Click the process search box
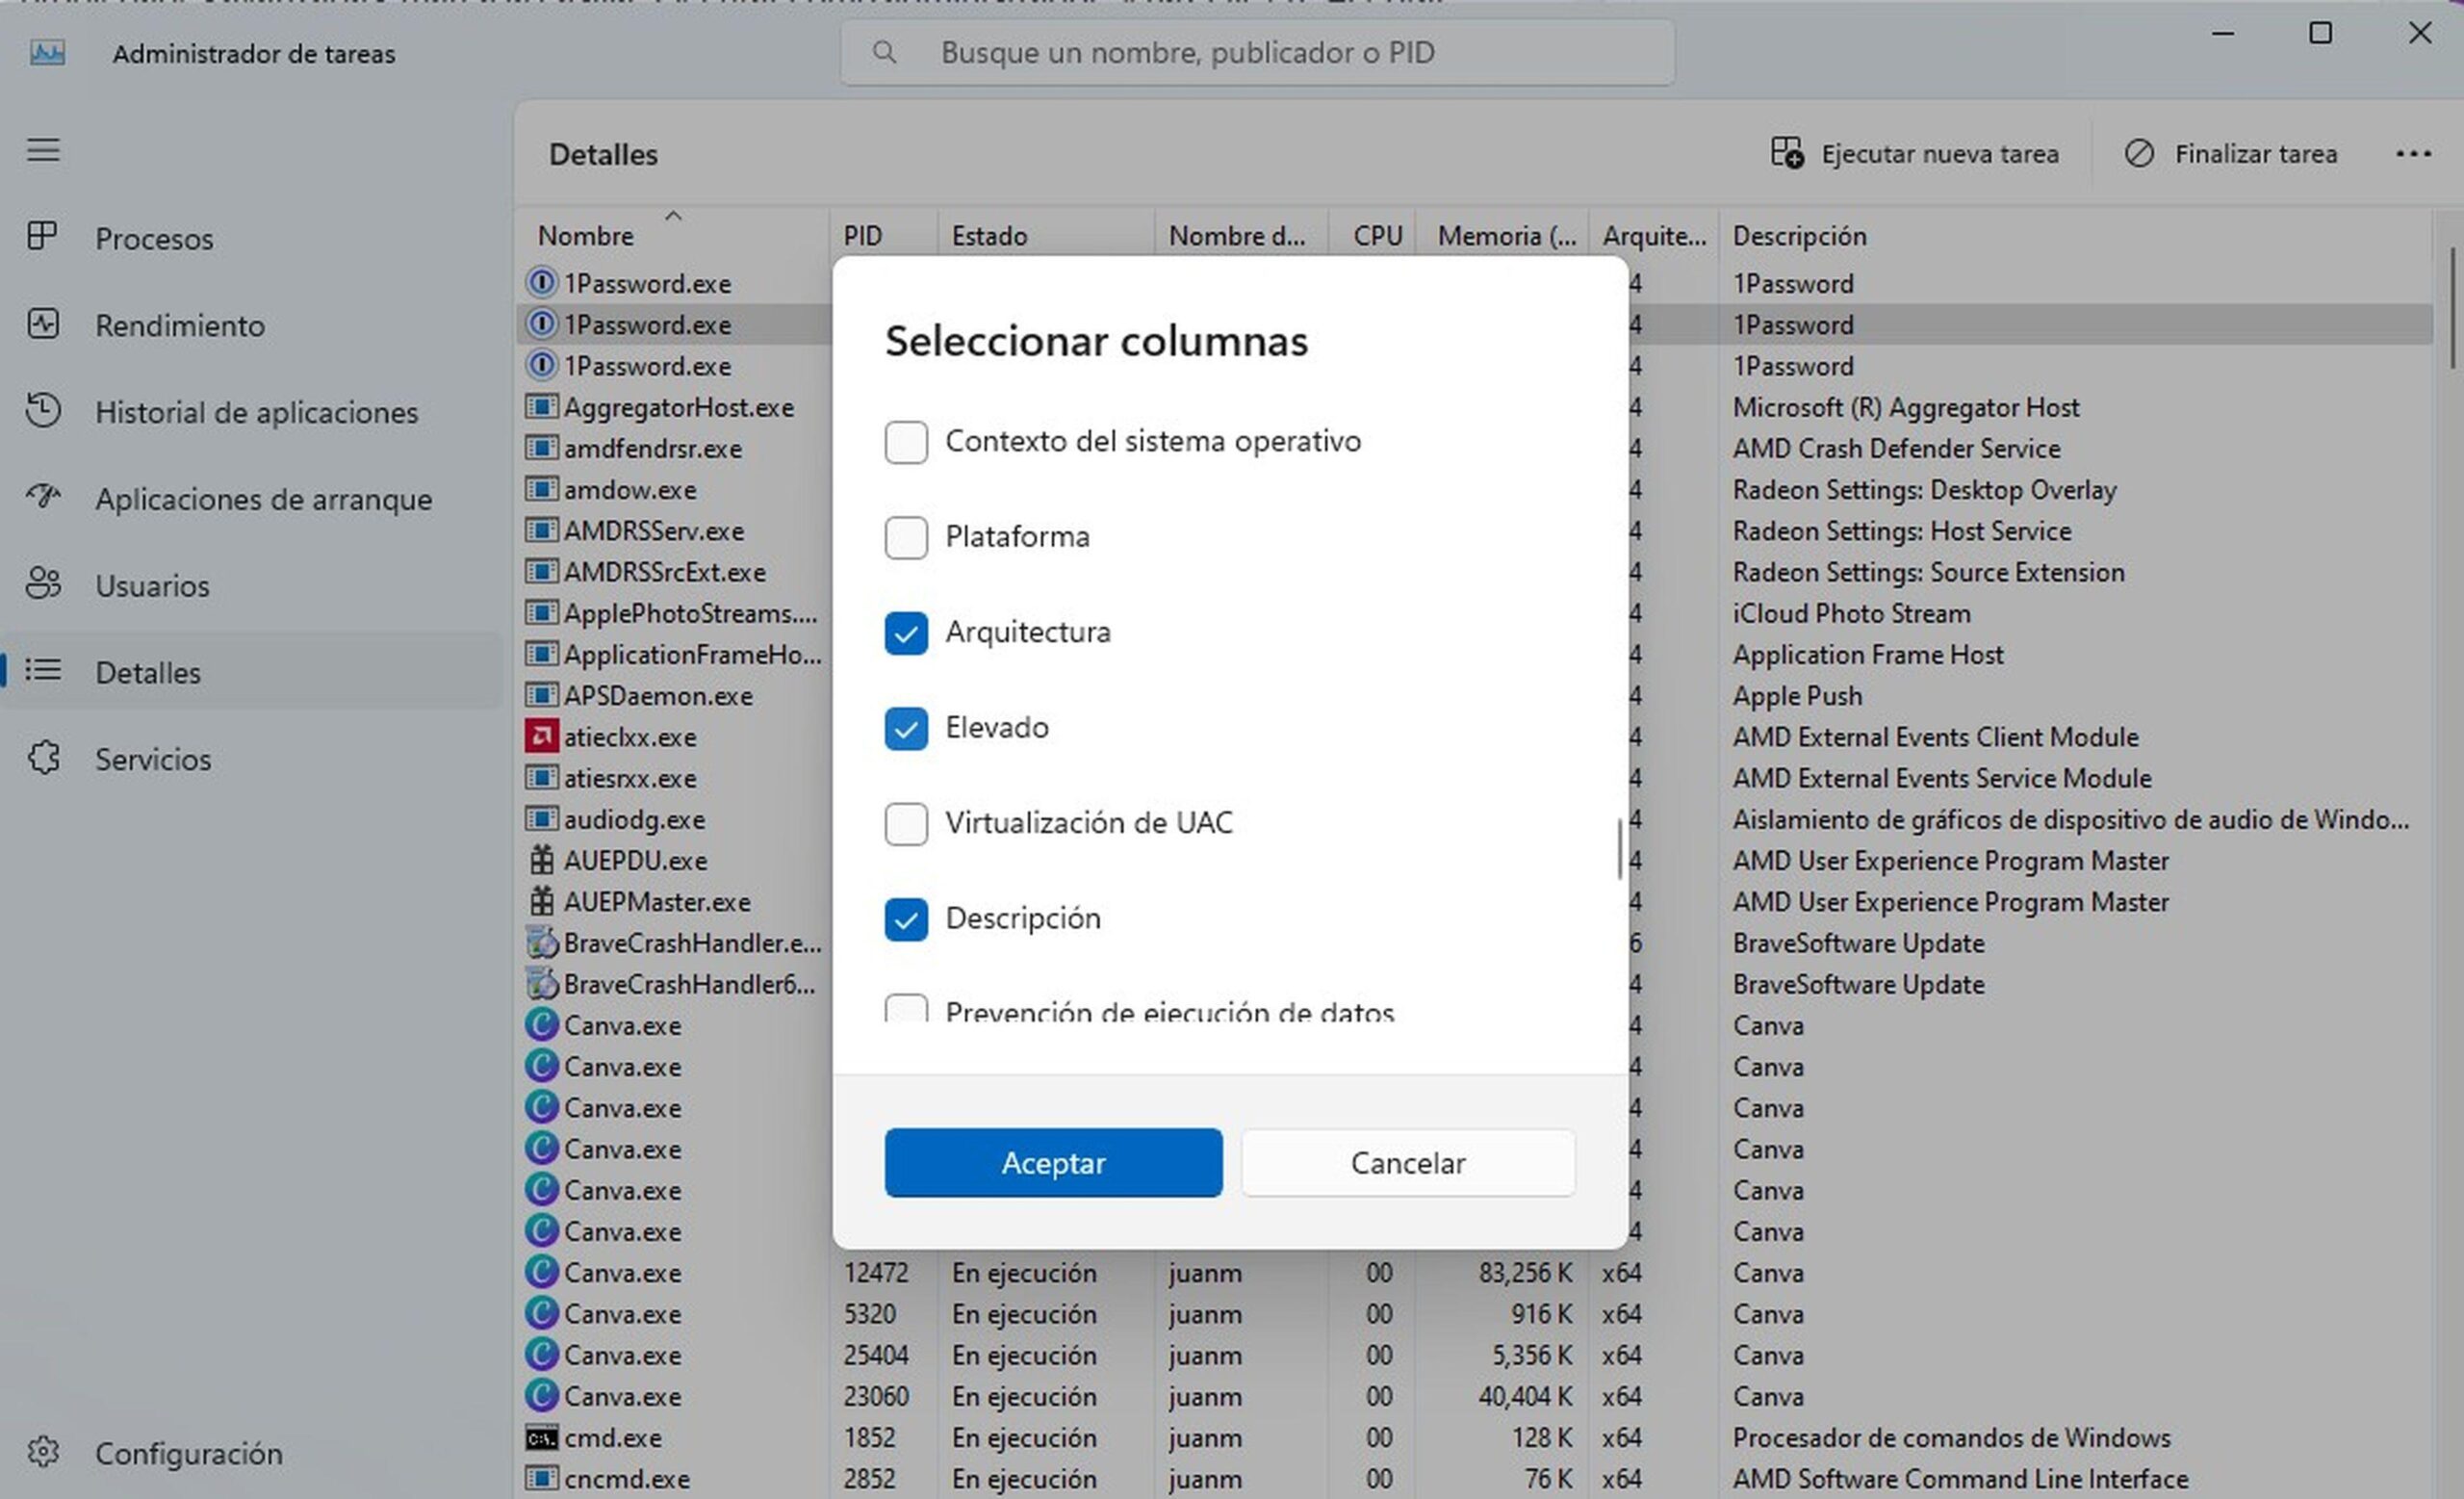 [x=1257, y=52]
